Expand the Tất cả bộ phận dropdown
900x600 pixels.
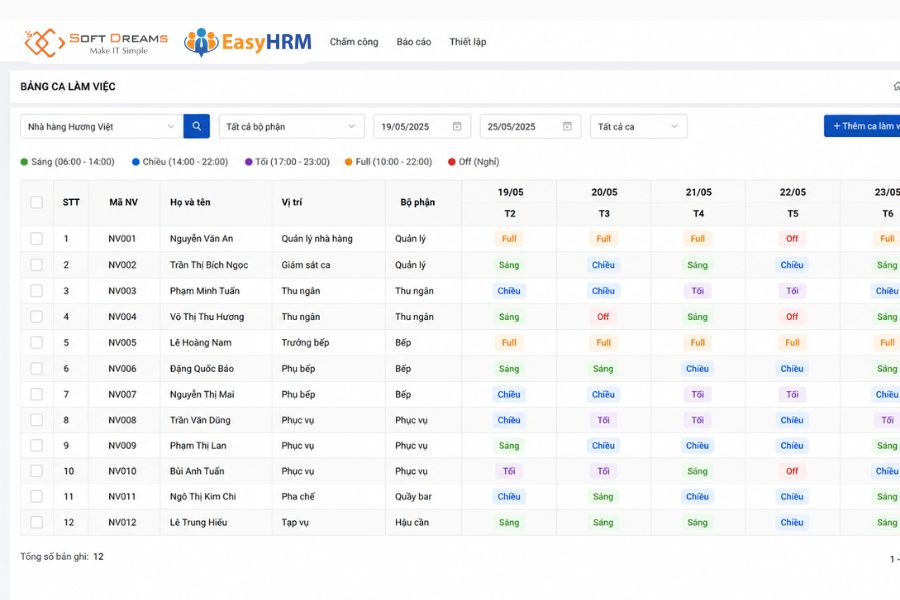pos(292,126)
